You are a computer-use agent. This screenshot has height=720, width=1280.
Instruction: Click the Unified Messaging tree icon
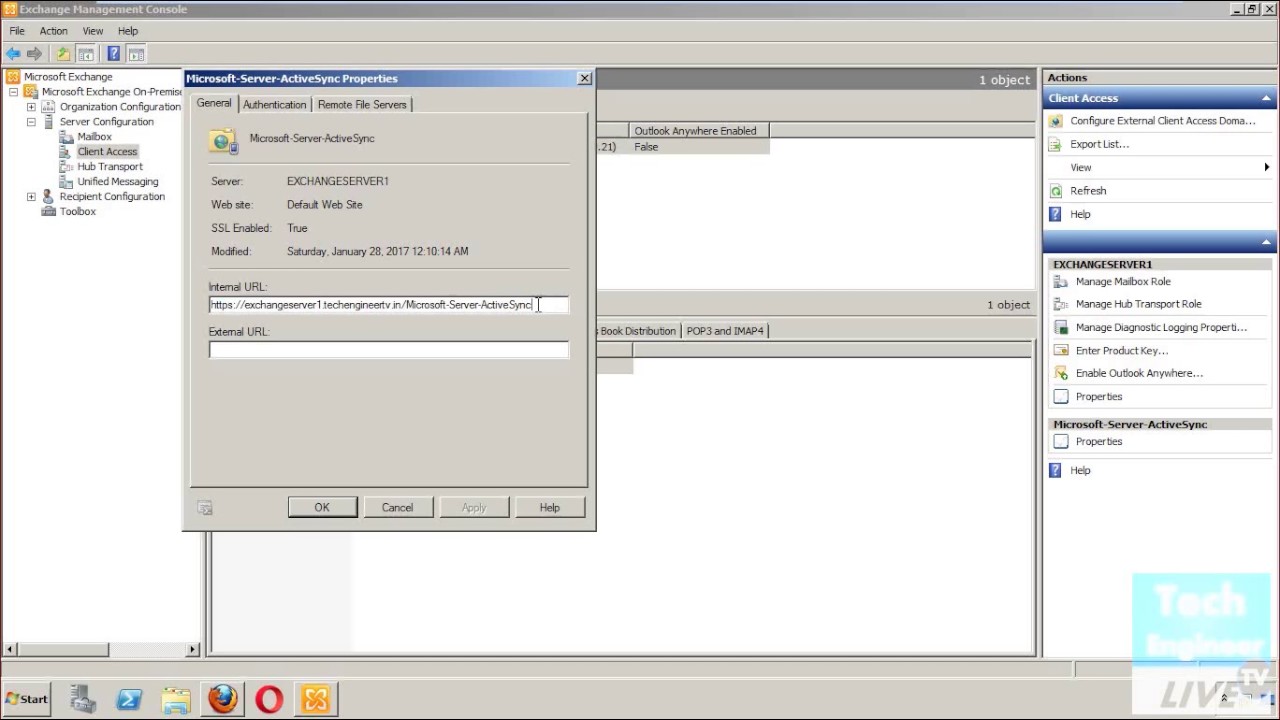(66, 182)
